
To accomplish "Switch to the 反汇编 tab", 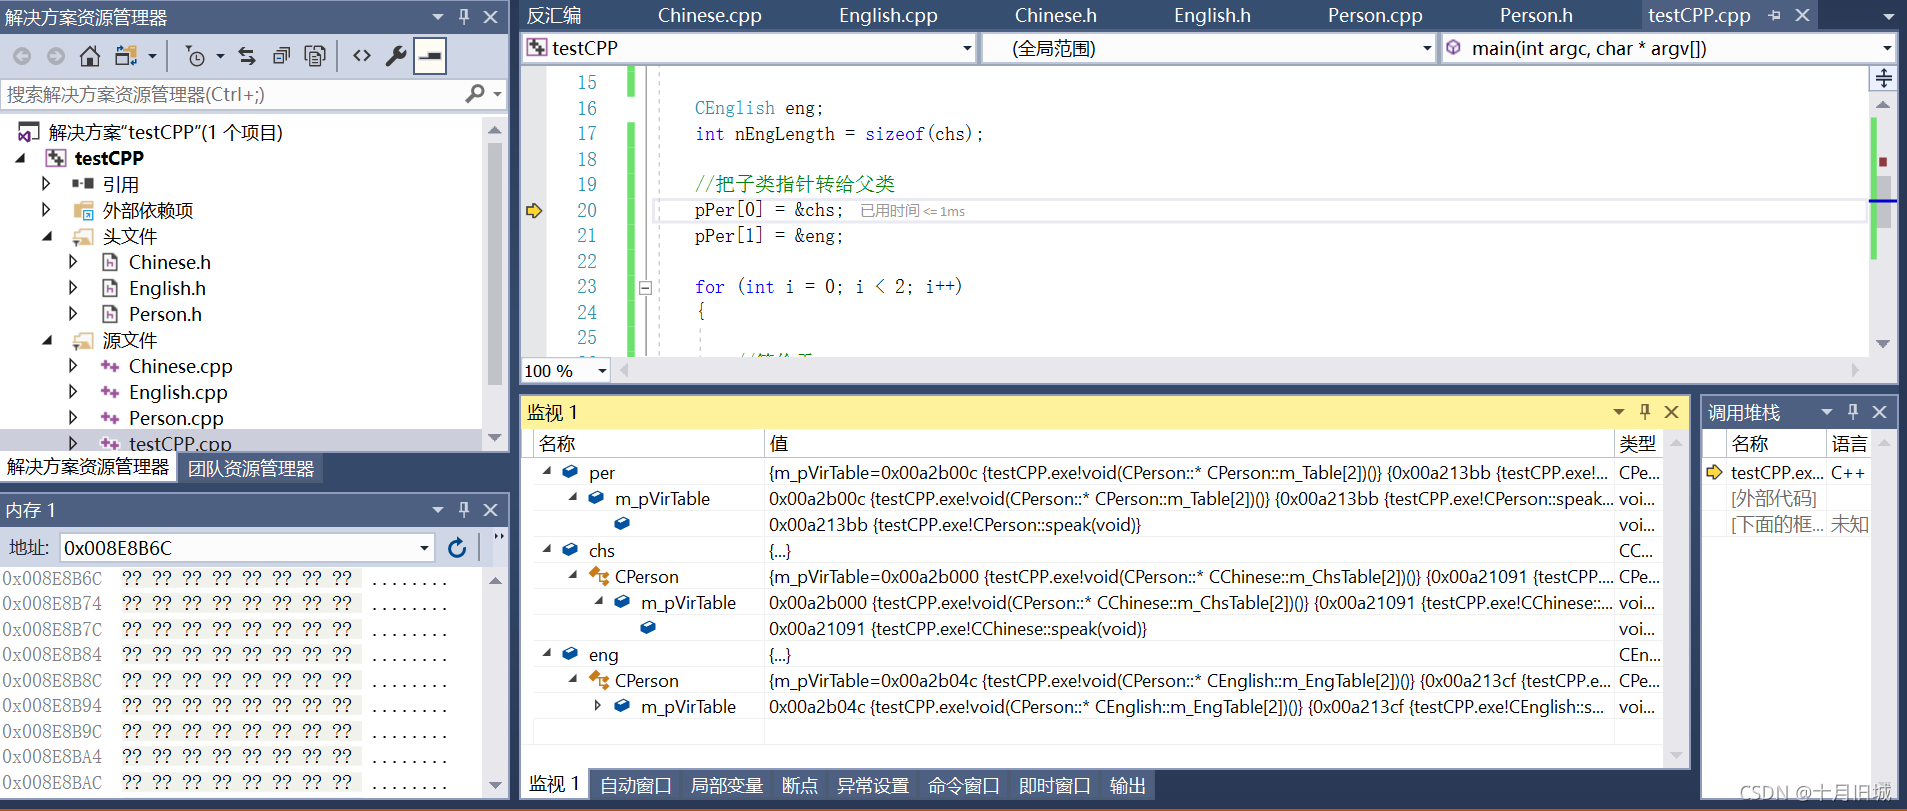I will pos(554,15).
